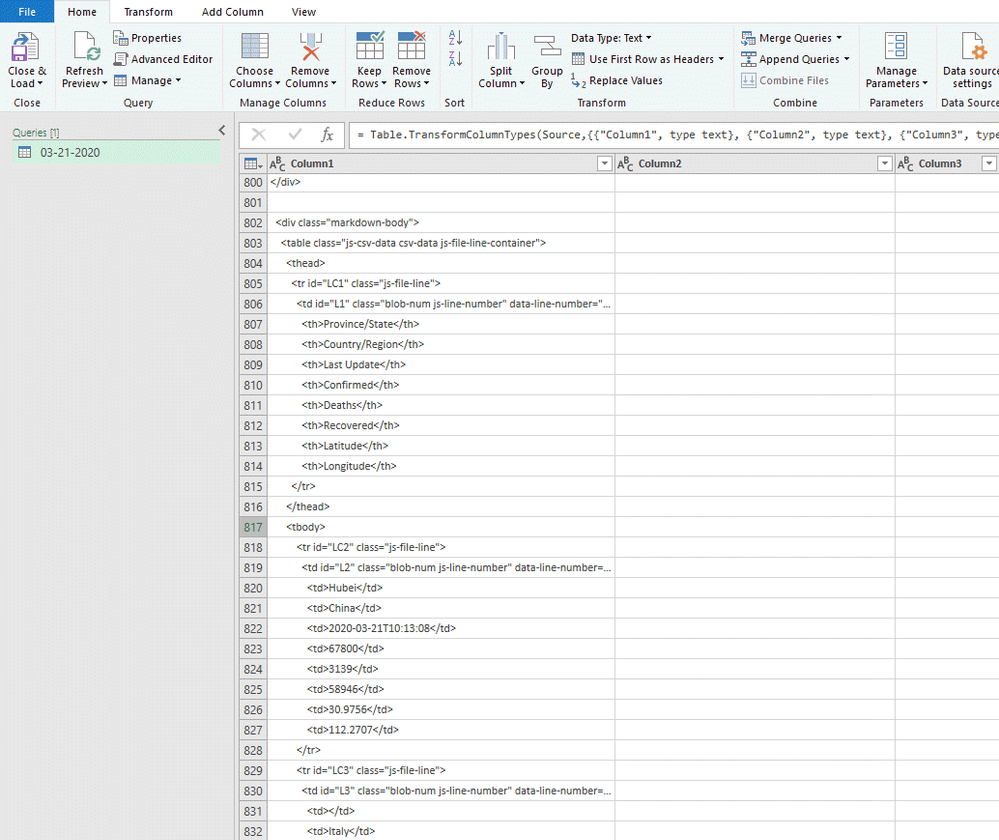
Task: Click cell containing <tbody>
Action: point(441,527)
